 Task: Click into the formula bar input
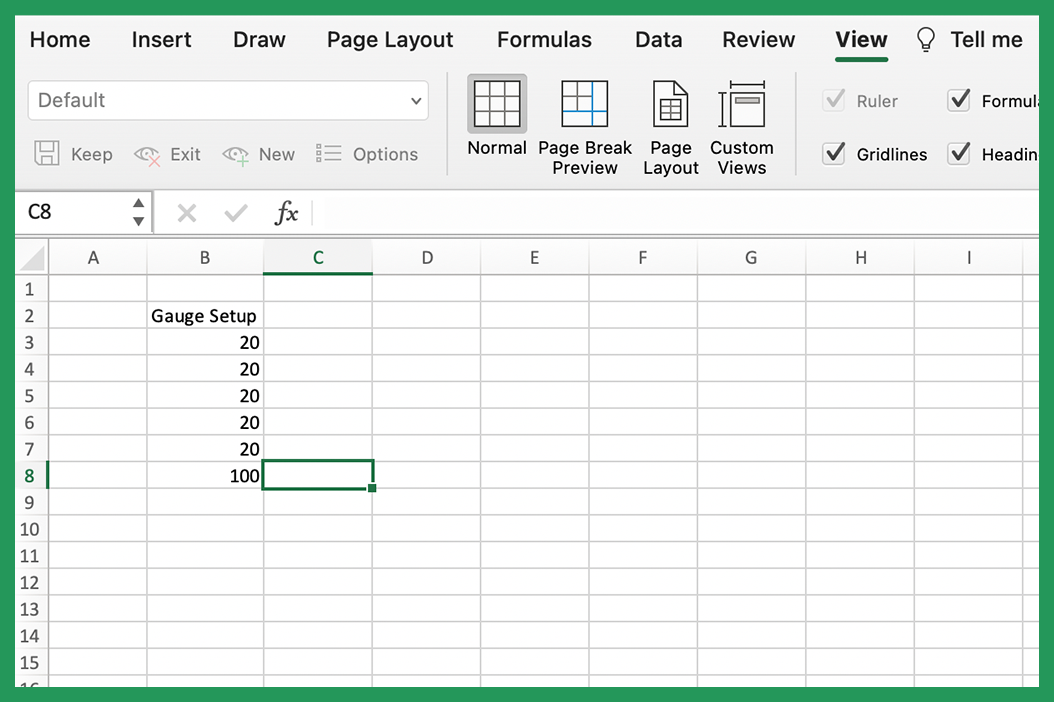point(676,213)
